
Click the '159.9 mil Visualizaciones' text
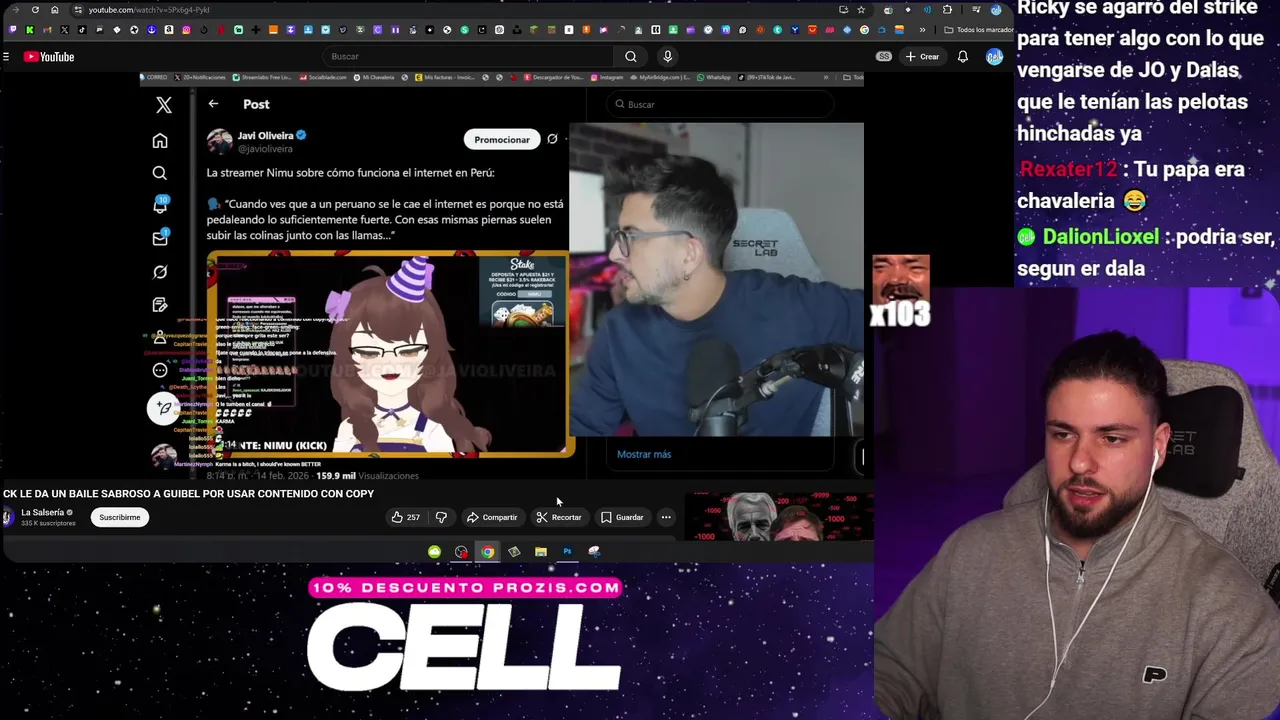[x=367, y=476]
